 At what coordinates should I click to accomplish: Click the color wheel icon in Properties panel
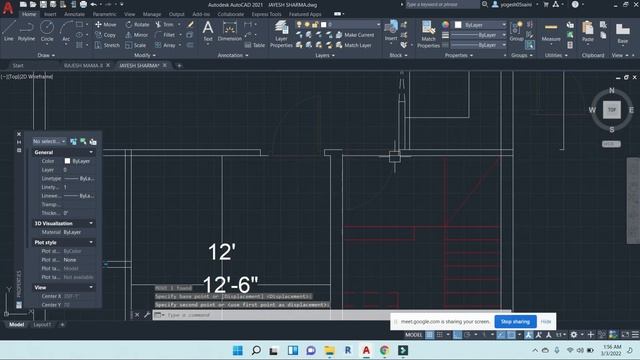tap(445, 24)
